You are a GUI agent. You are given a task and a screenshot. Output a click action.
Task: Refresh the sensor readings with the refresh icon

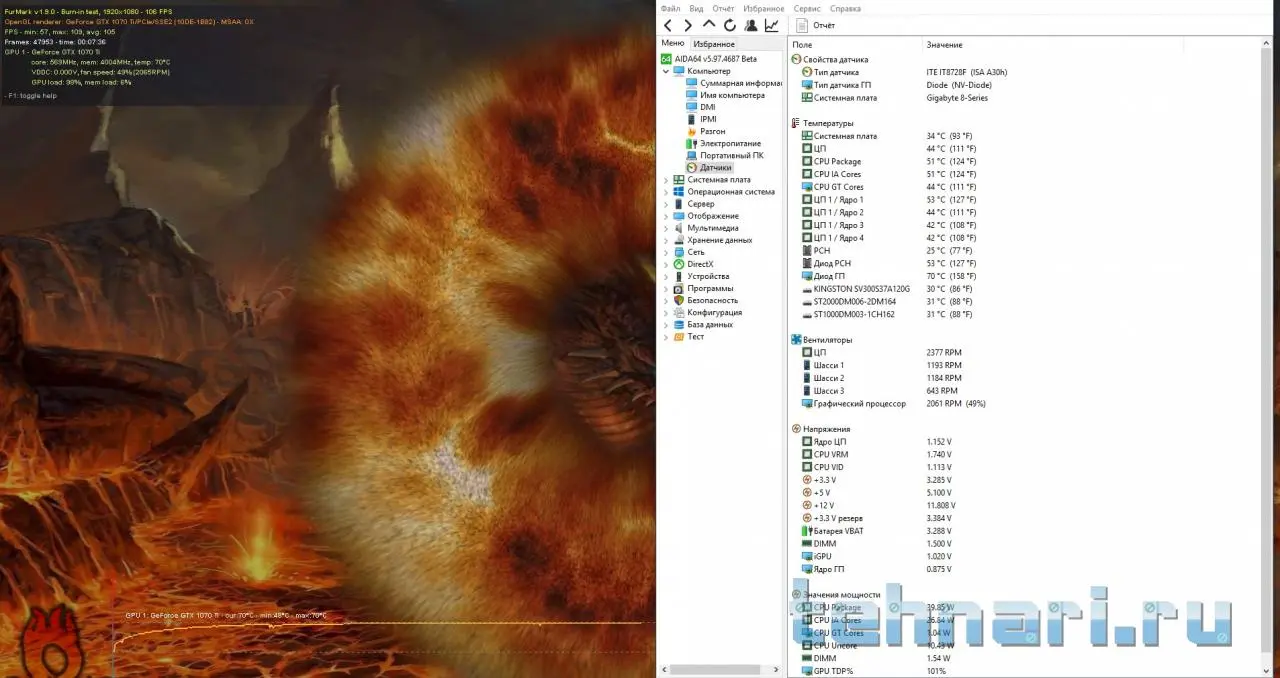point(730,25)
